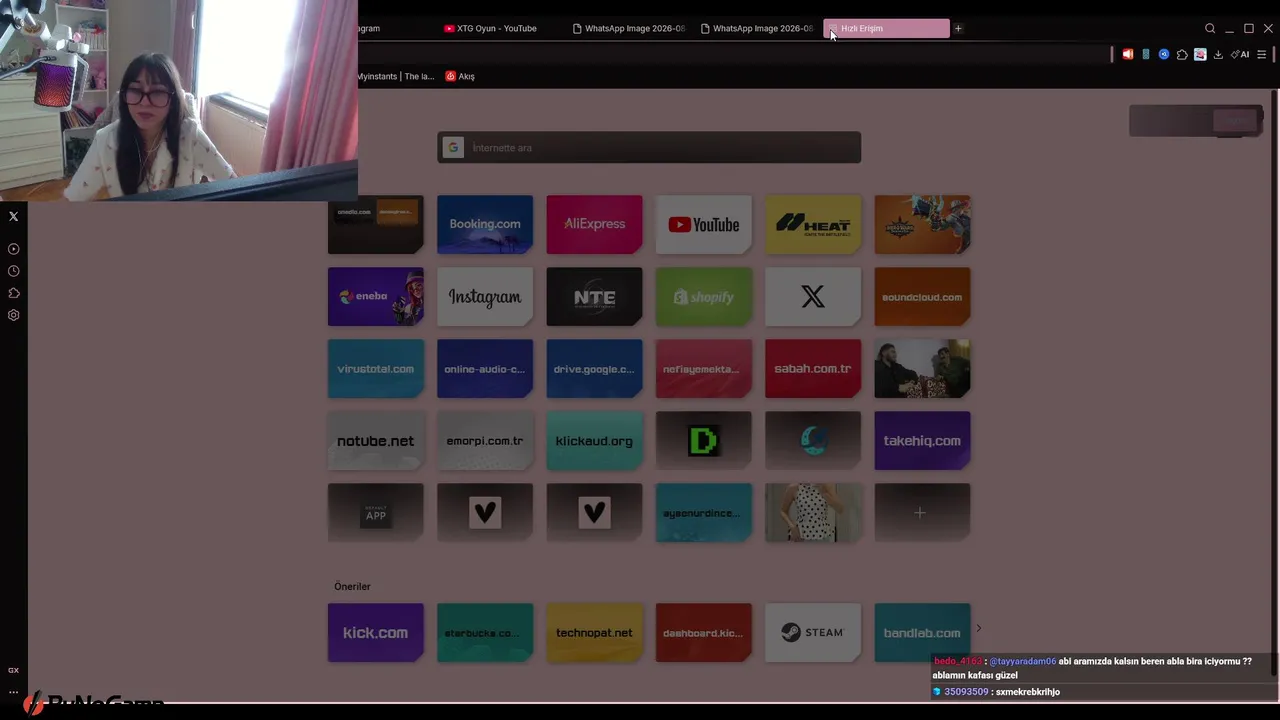
Task: Switch to the first WhatsApp Image tab
Action: point(629,28)
